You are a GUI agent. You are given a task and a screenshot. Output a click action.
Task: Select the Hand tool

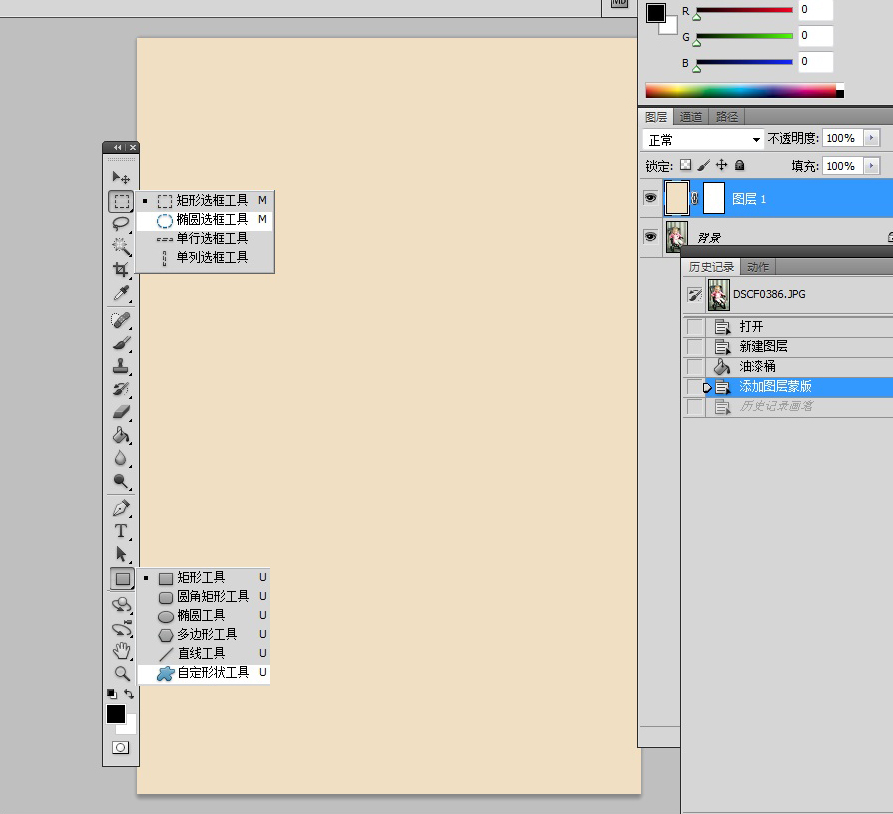[x=121, y=651]
